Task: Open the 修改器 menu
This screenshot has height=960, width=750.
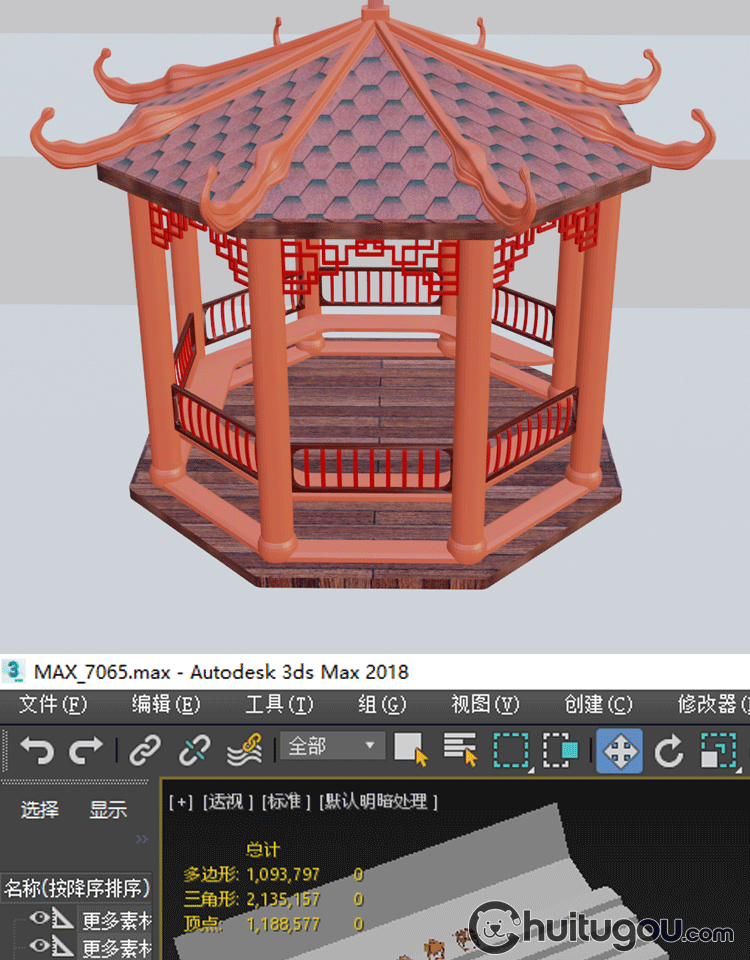Action: [713, 704]
